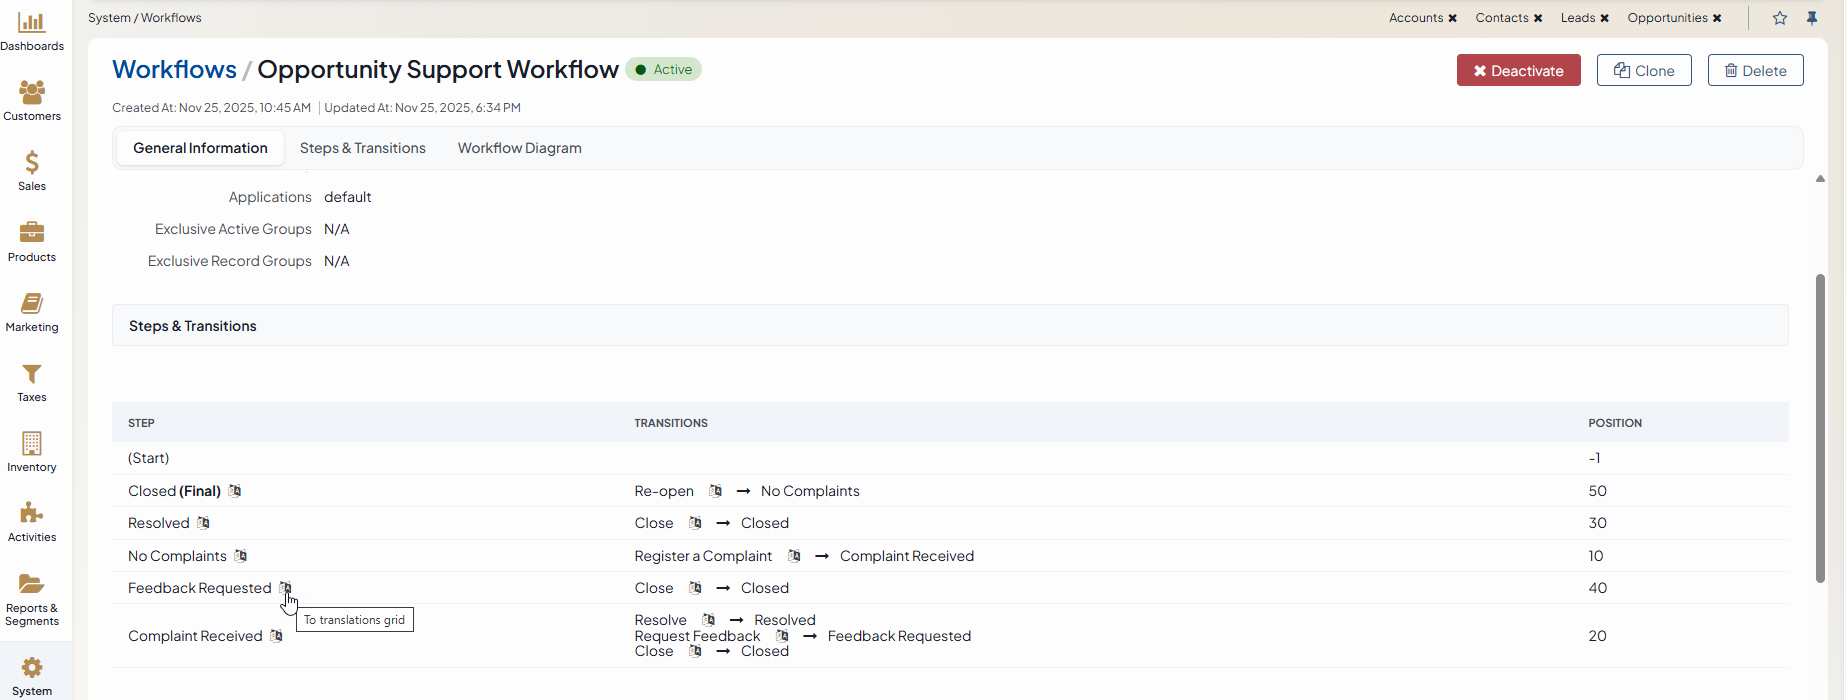This screenshot has width=1846, height=700.
Task: Open translations grid for Resolve transition
Action: 708,620
